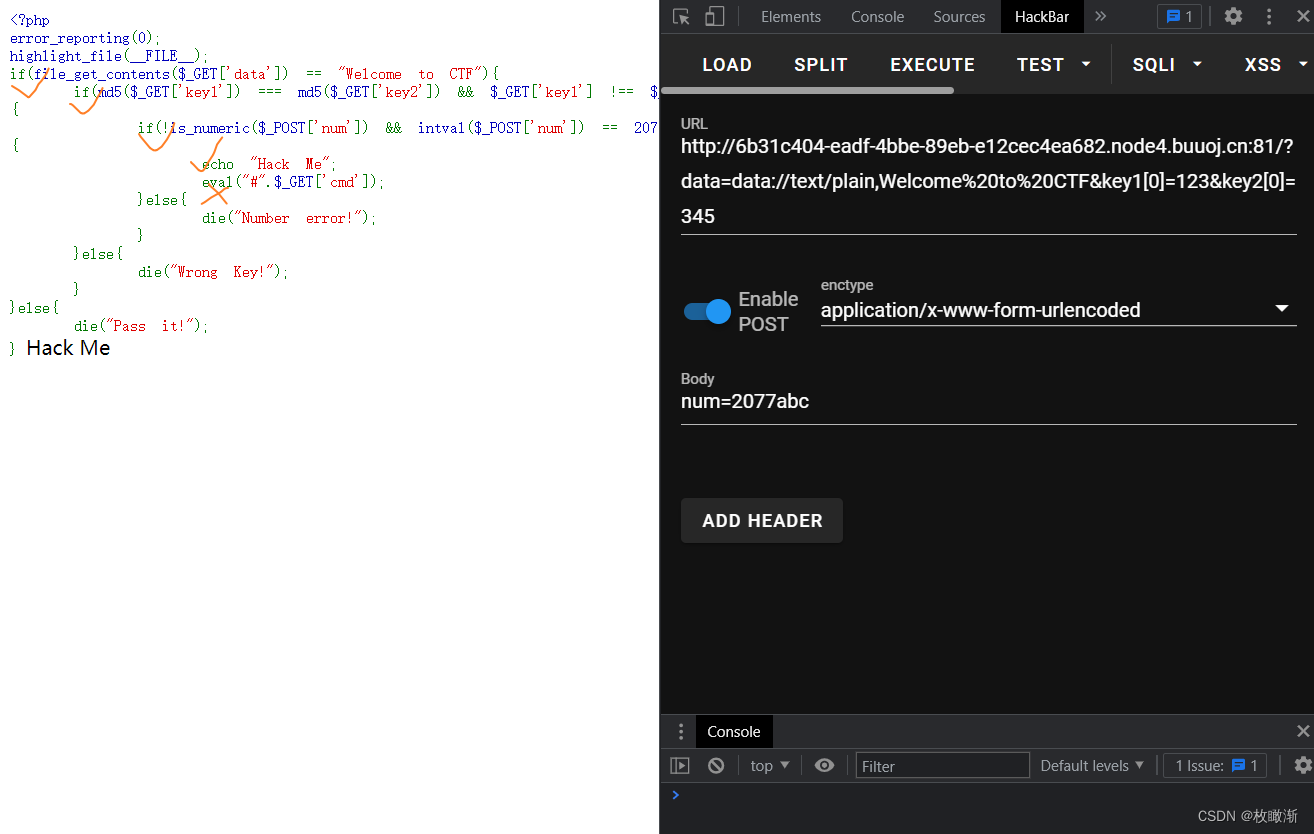Click HackBar SPLIT button
This screenshot has width=1314, height=834.
(x=821, y=64)
